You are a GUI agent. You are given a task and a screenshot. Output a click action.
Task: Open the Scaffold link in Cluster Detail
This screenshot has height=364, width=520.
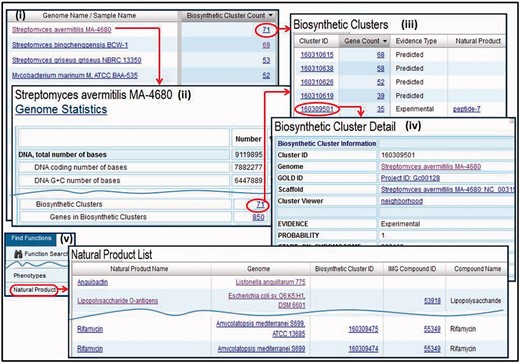(x=448, y=189)
